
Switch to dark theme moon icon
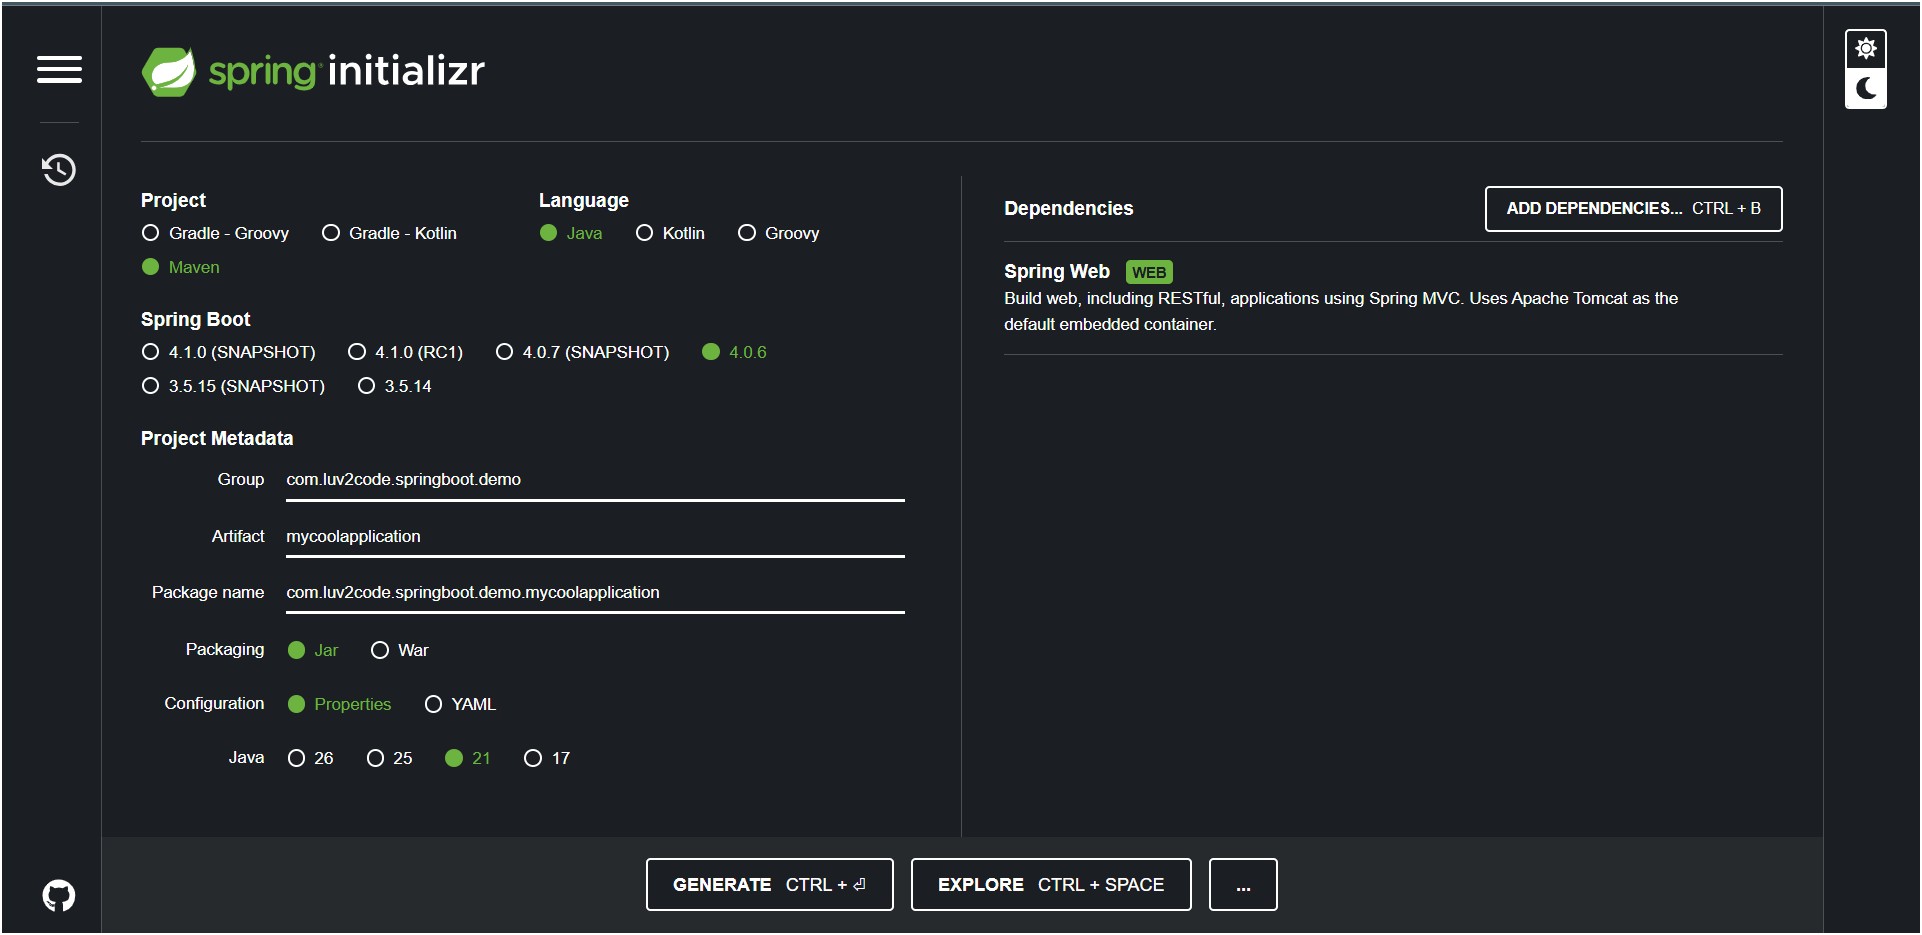[1865, 89]
